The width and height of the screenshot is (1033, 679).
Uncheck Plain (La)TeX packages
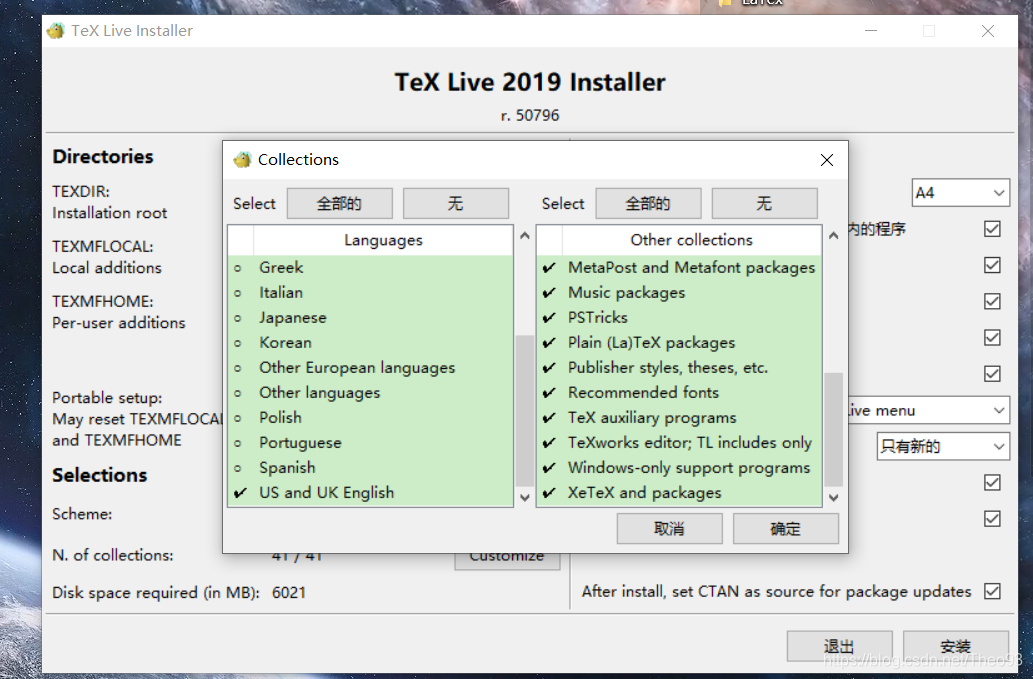click(x=679, y=342)
